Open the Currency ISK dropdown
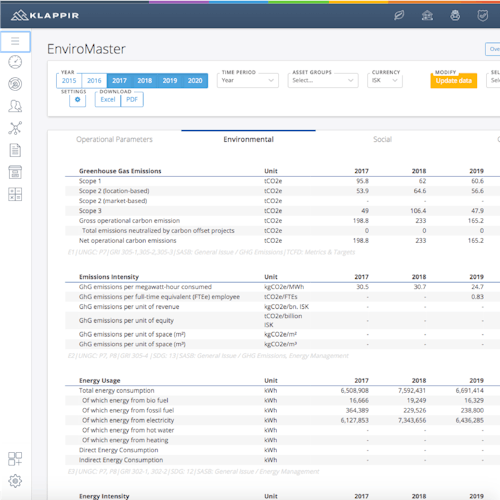Image resolution: width=500 pixels, height=500 pixels. (x=385, y=80)
